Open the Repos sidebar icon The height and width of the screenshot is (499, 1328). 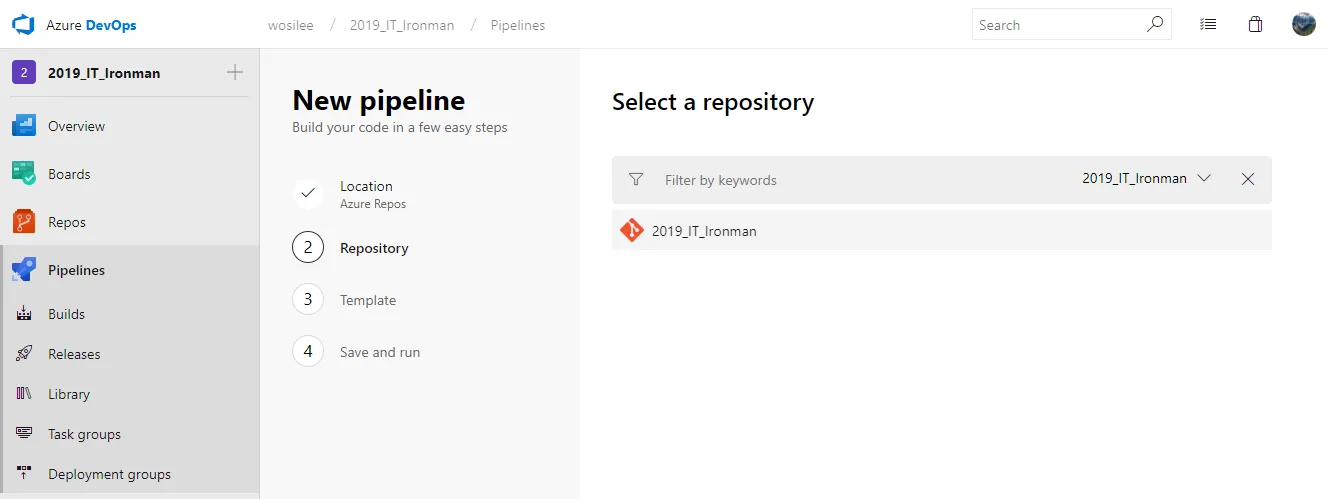24,222
